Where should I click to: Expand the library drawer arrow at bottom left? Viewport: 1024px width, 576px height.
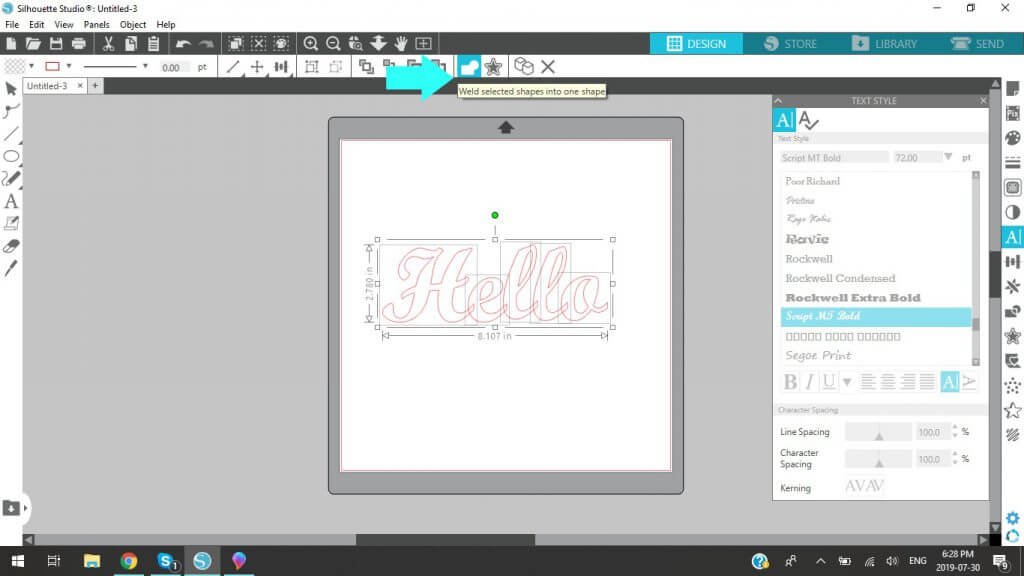[25, 508]
